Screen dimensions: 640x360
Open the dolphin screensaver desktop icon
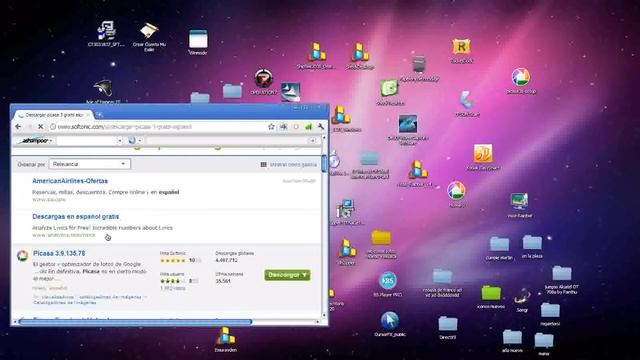pos(408,130)
